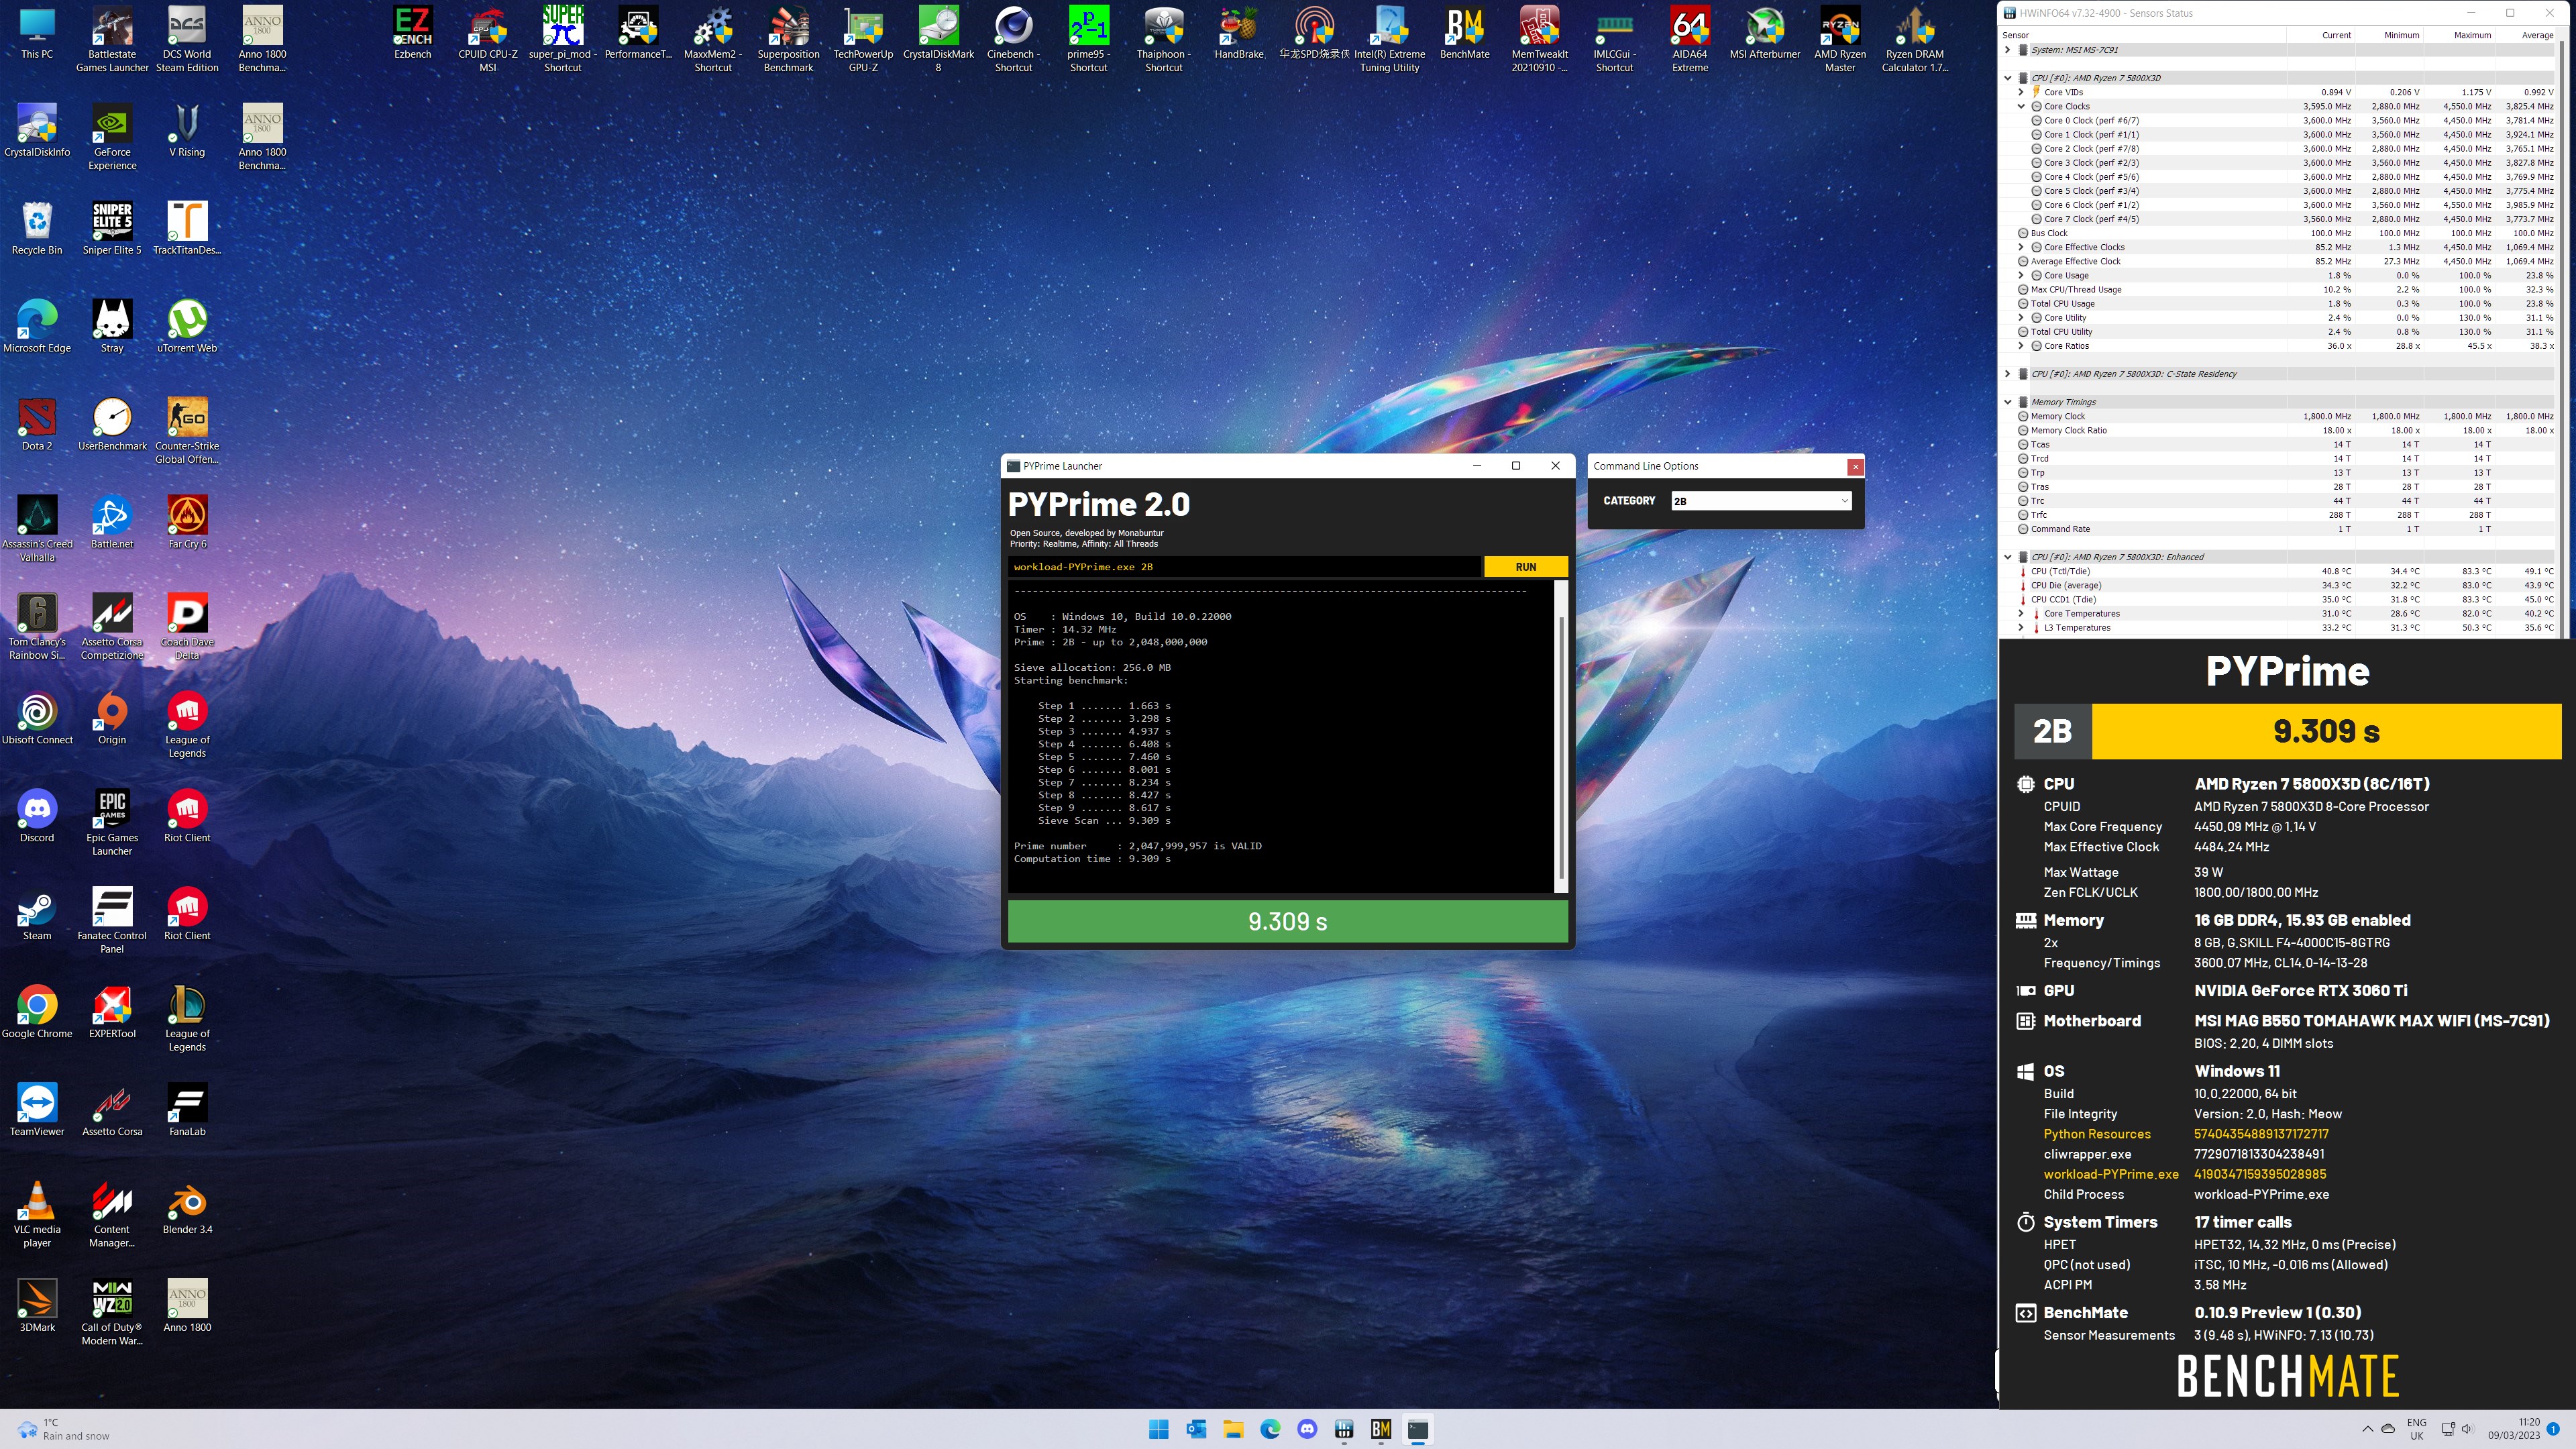This screenshot has width=2576, height=1449.
Task: Launch CPUID CPU-Z MSI icon
Action: (488, 39)
